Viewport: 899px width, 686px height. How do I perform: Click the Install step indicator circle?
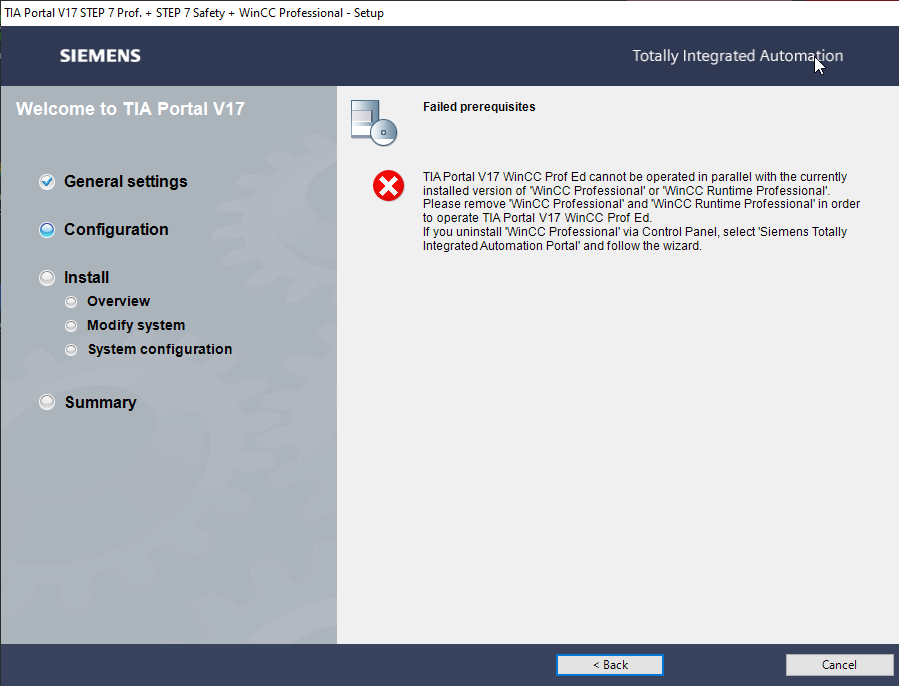pyautogui.click(x=47, y=278)
